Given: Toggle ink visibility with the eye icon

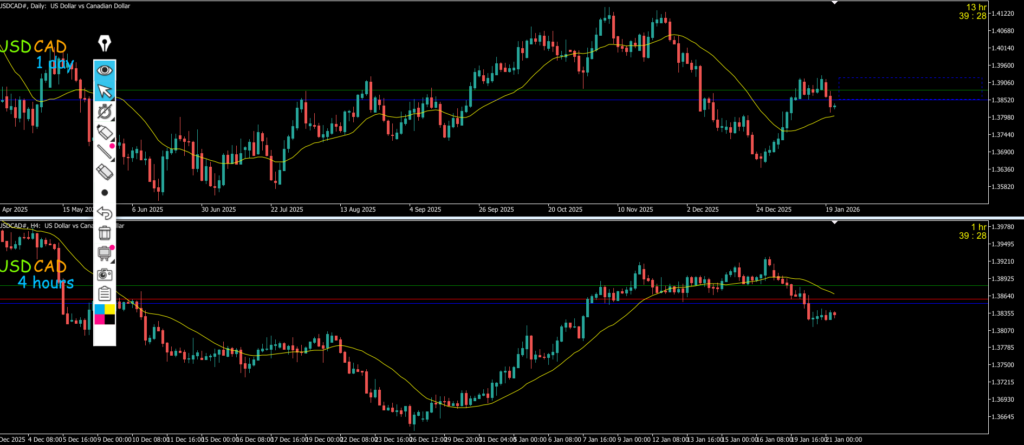Looking at the screenshot, I should pyautogui.click(x=104, y=71).
